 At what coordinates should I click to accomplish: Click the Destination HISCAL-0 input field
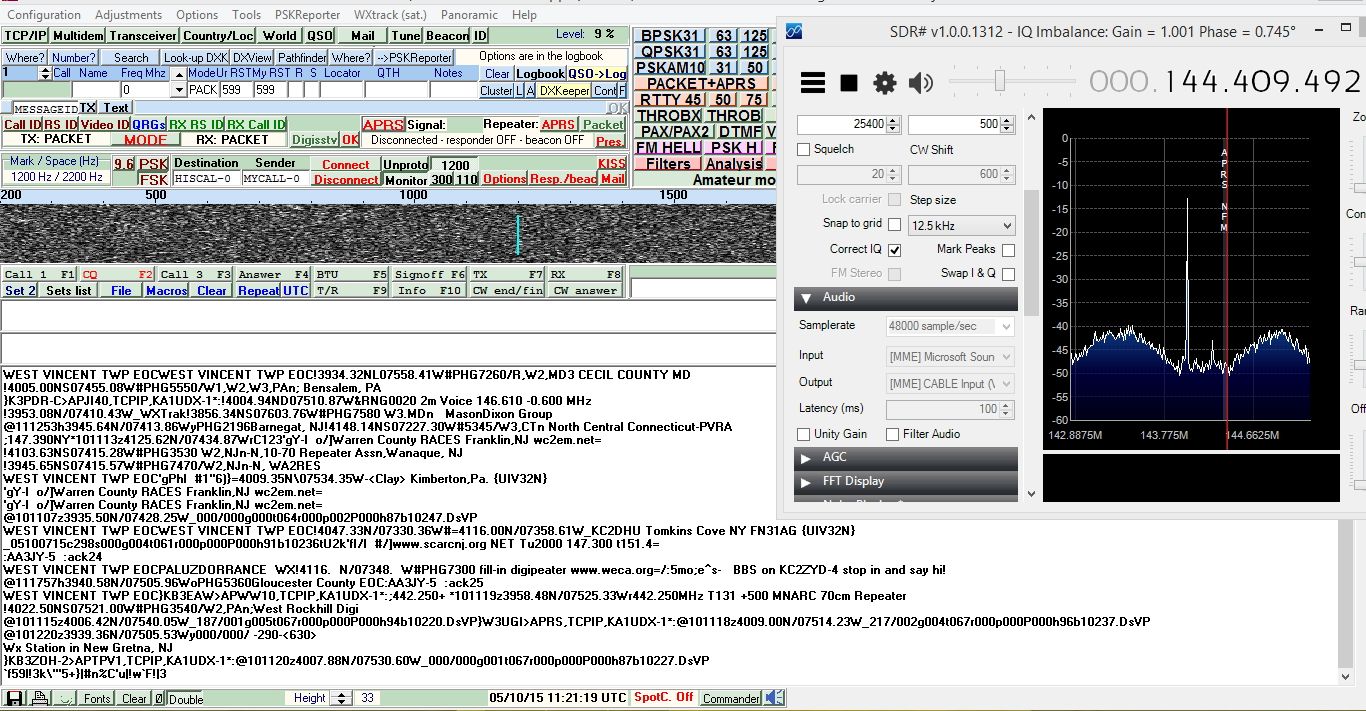(x=205, y=179)
